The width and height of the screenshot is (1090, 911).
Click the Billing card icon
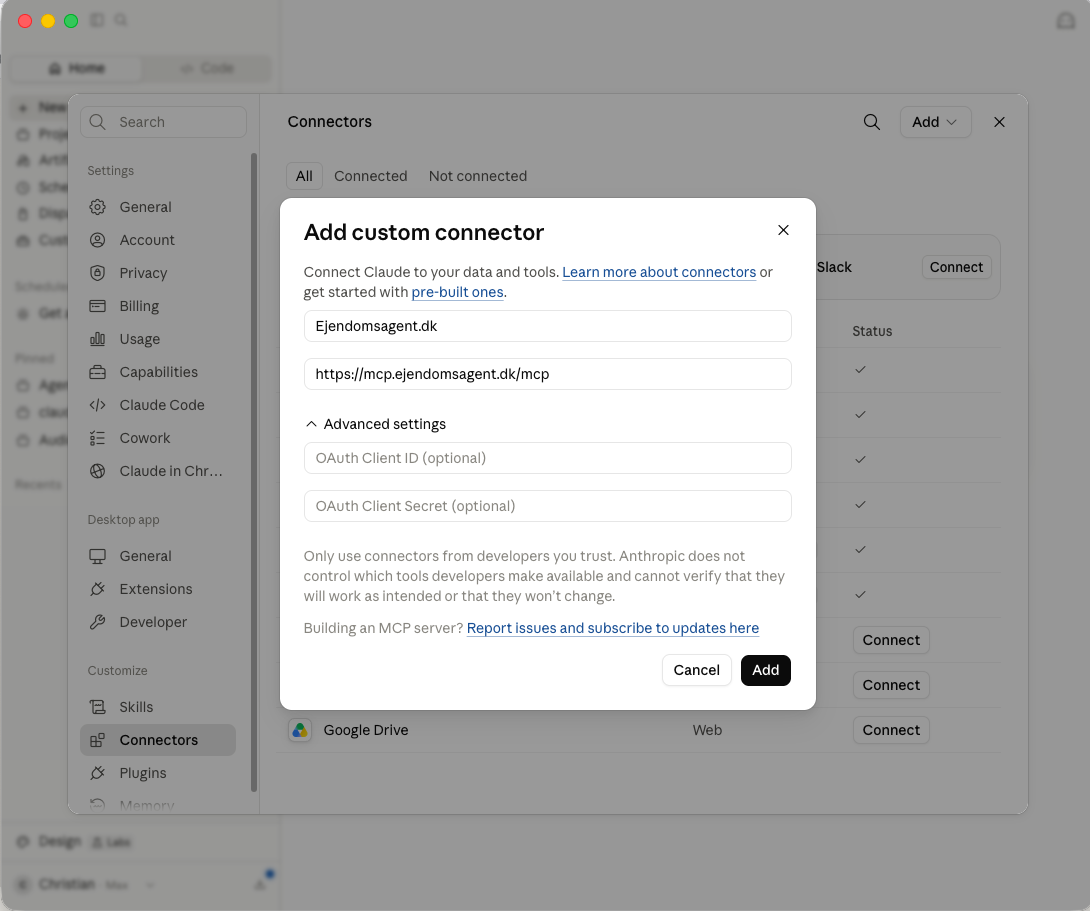point(97,306)
